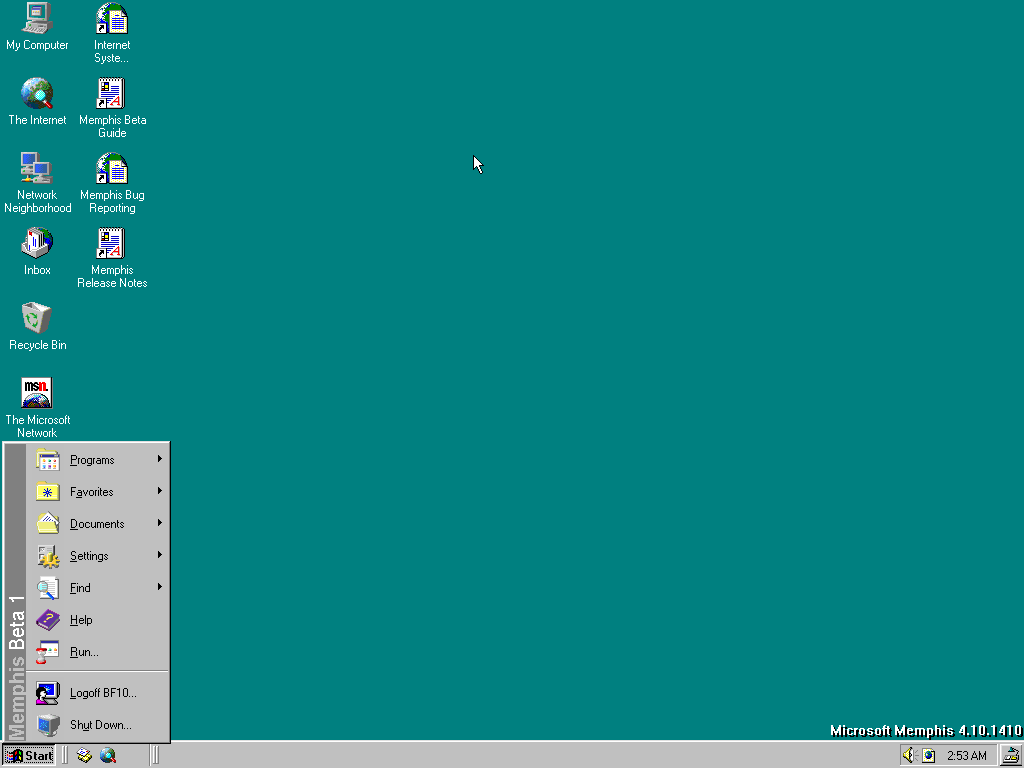The width and height of the screenshot is (1024, 768).
Task: Expand the Favorites submenu
Action: 98,492
